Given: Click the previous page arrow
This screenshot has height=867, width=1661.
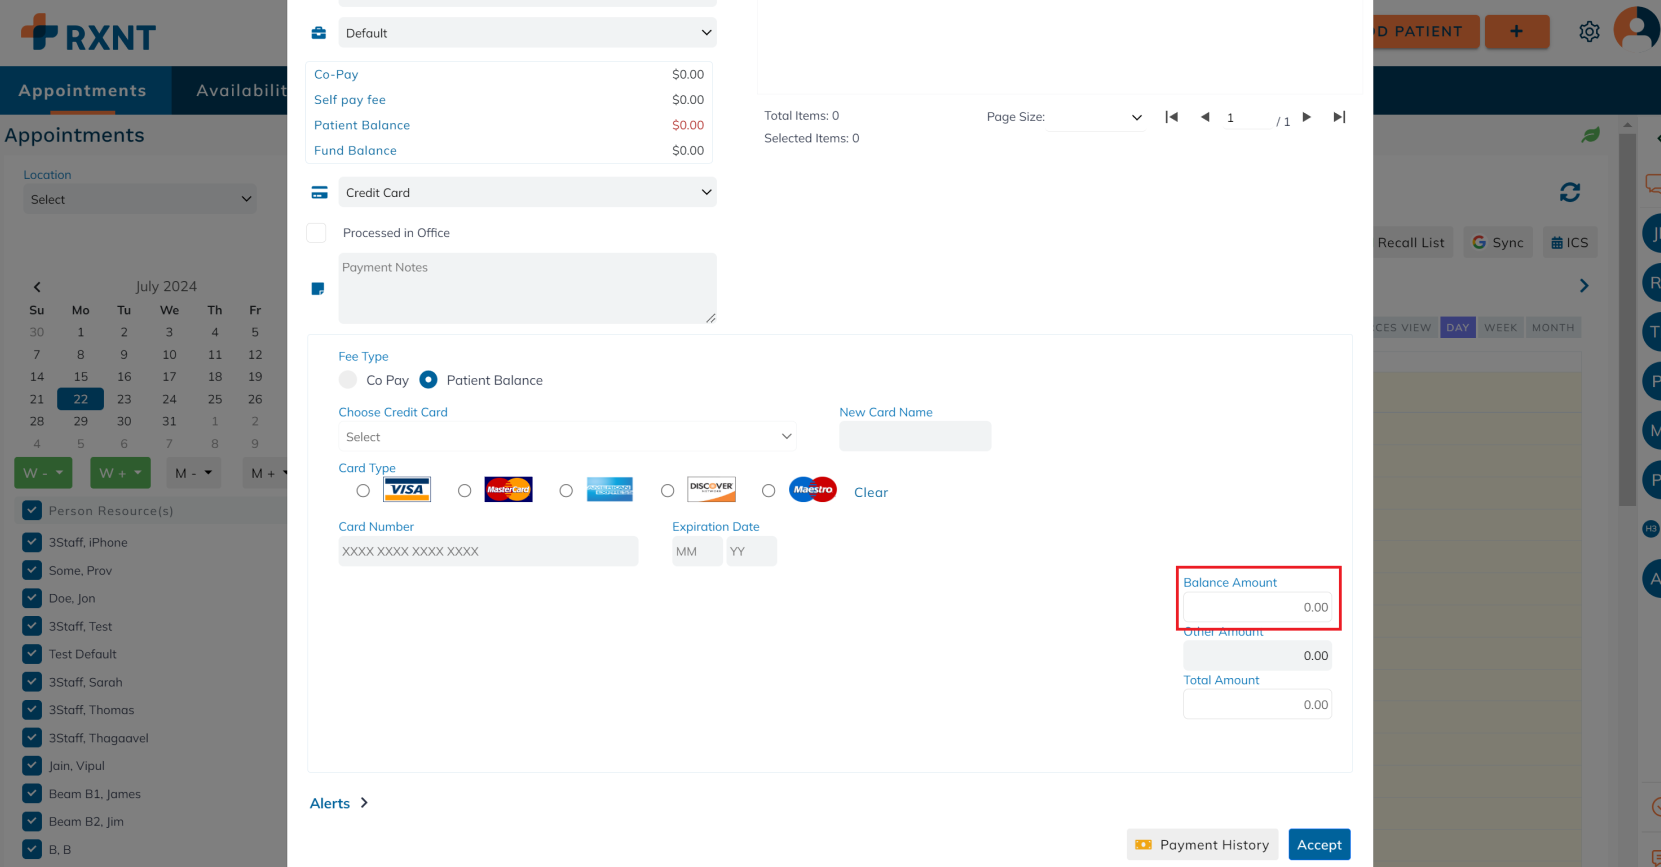Looking at the screenshot, I should [x=1205, y=117].
